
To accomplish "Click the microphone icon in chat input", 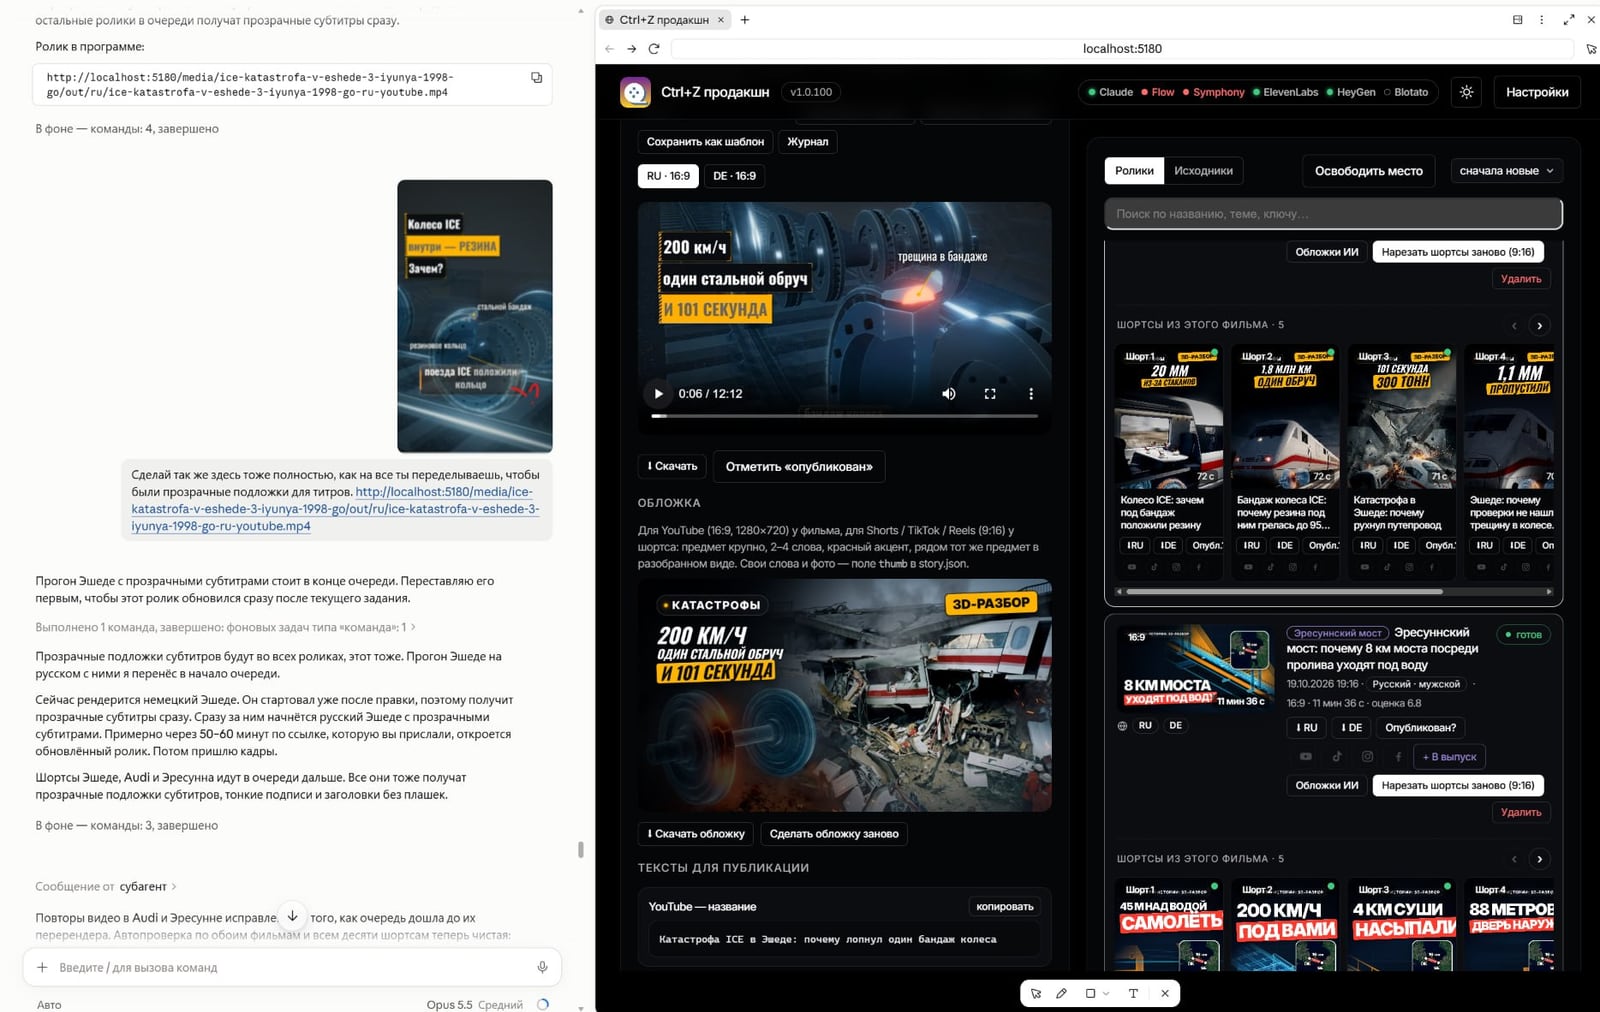I will pyautogui.click(x=542, y=967).
